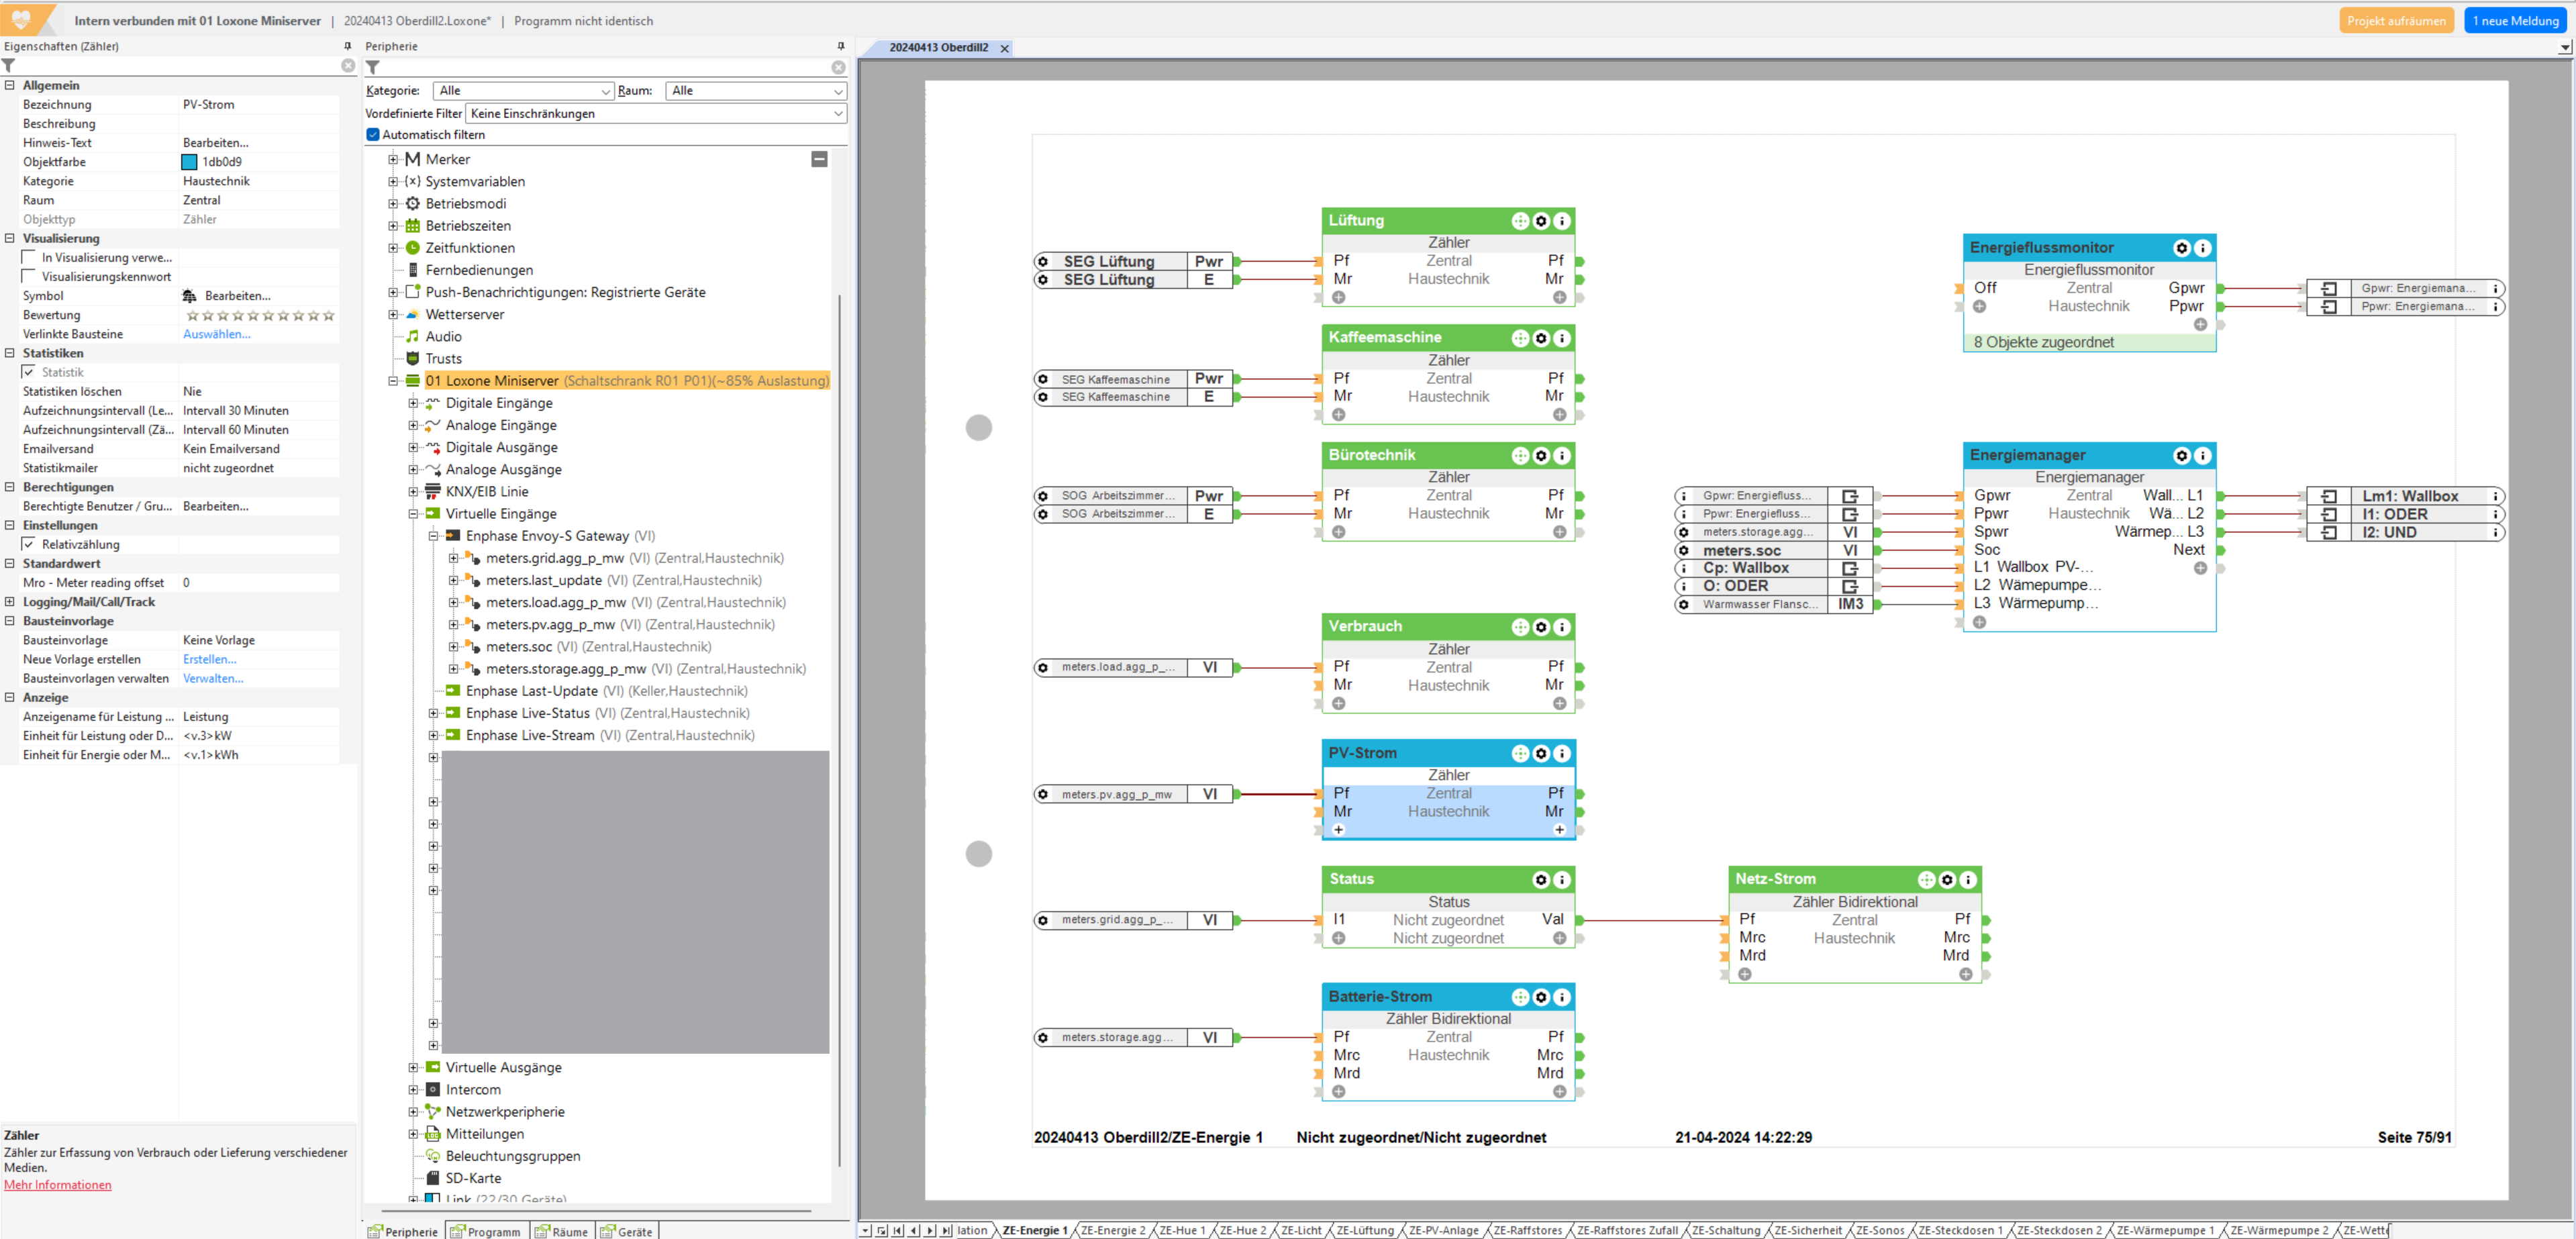The width and height of the screenshot is (2576, 1239).
Task: Select Enphase Live-Status tree item
Action: 528,713
